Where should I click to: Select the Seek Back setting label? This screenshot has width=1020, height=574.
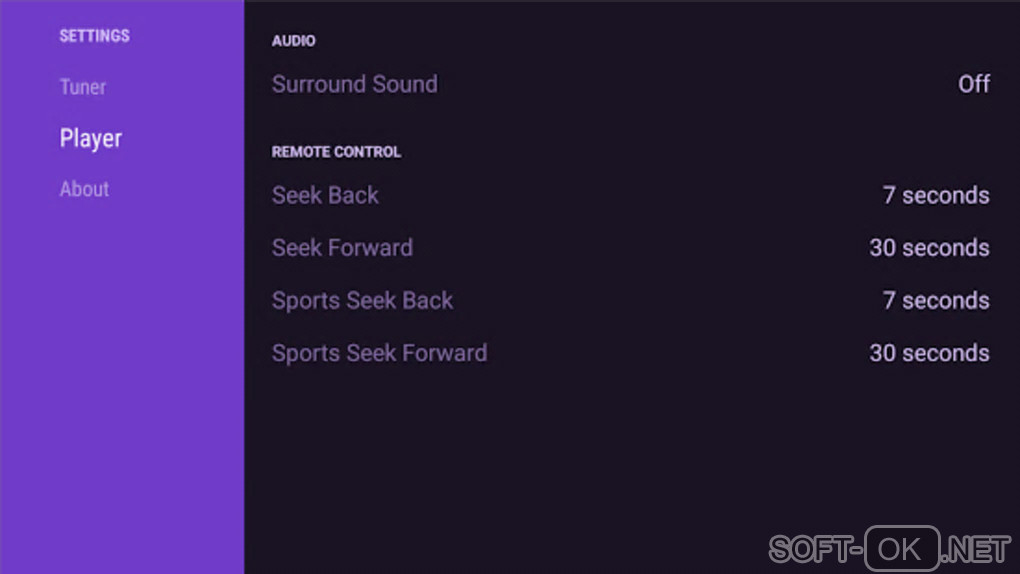point(325,195)
